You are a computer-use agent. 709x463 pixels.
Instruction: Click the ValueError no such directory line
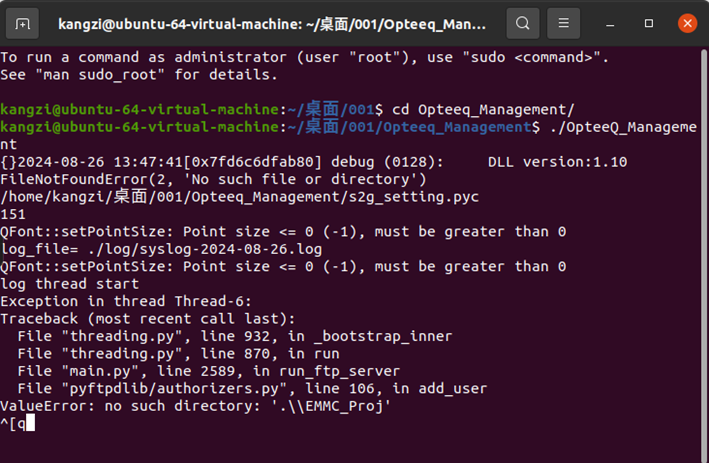[194, 406]
